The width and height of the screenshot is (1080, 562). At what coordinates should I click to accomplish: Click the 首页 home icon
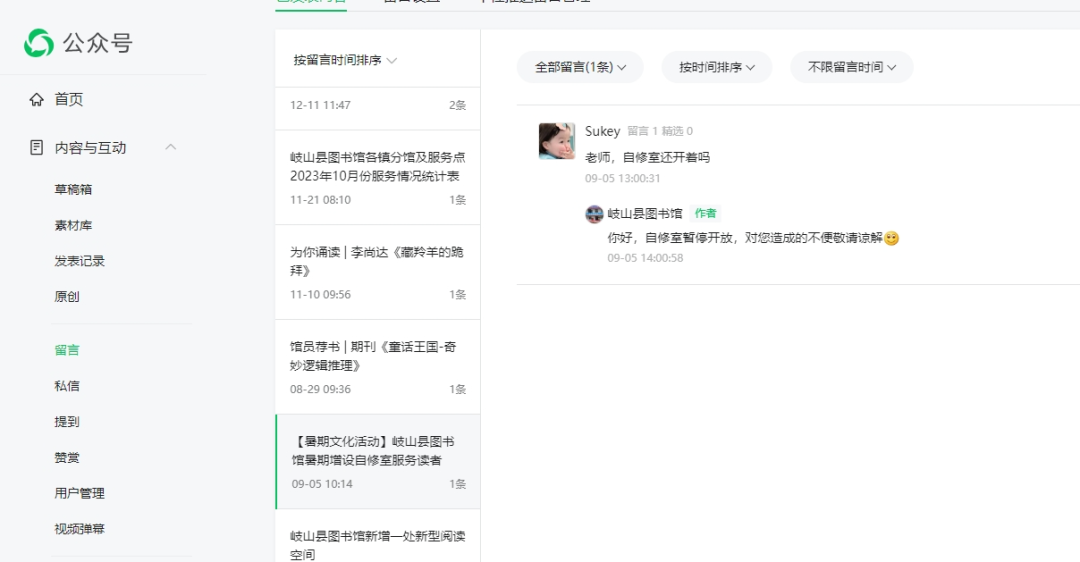[37, 99]
